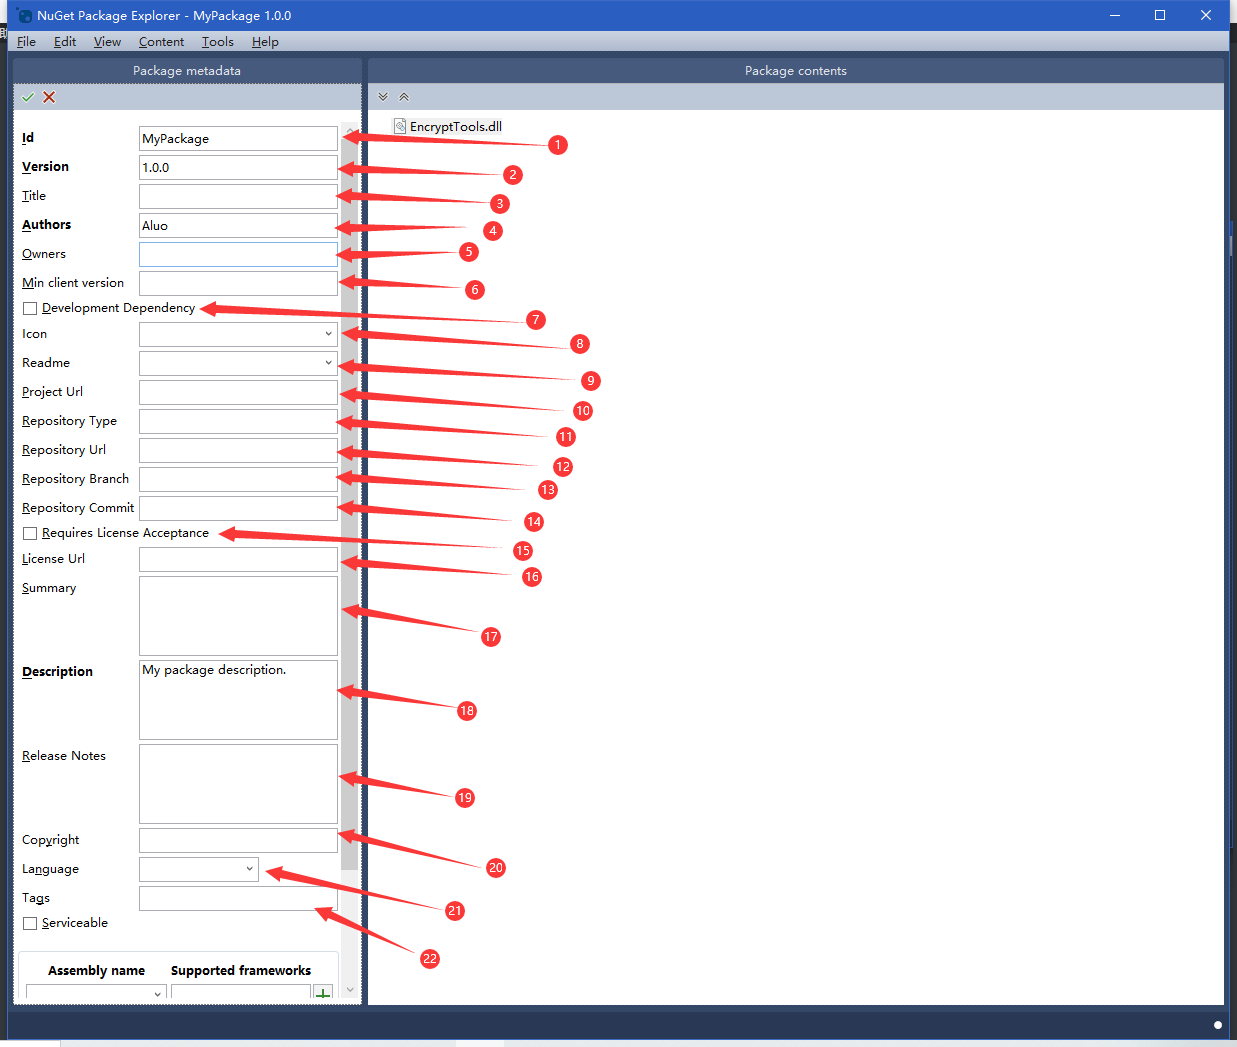Click the Repository Url field
The width and height of the screenshot is (1237, 1047).
tap(238, 450)
